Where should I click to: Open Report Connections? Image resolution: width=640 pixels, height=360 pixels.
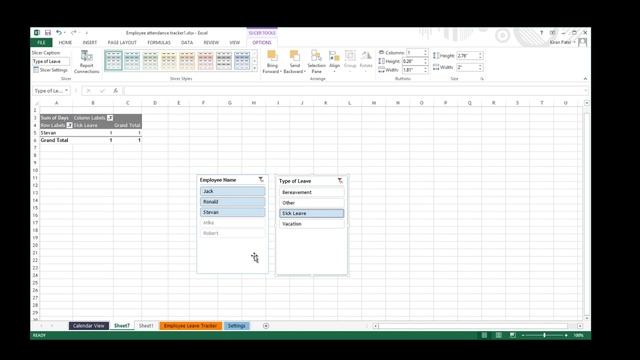pyautogui.click(x=87, y=62)
